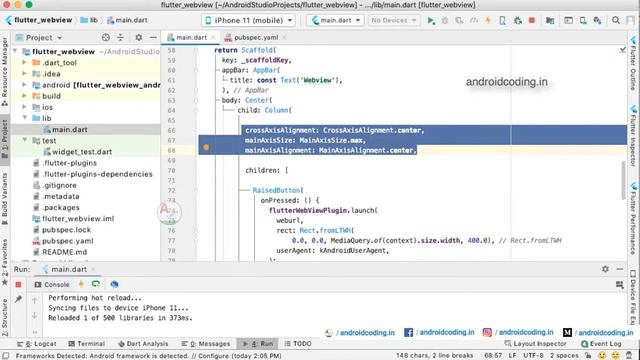
Task: Click Hot Restart icon in Run console
Action: click(96, 284)
